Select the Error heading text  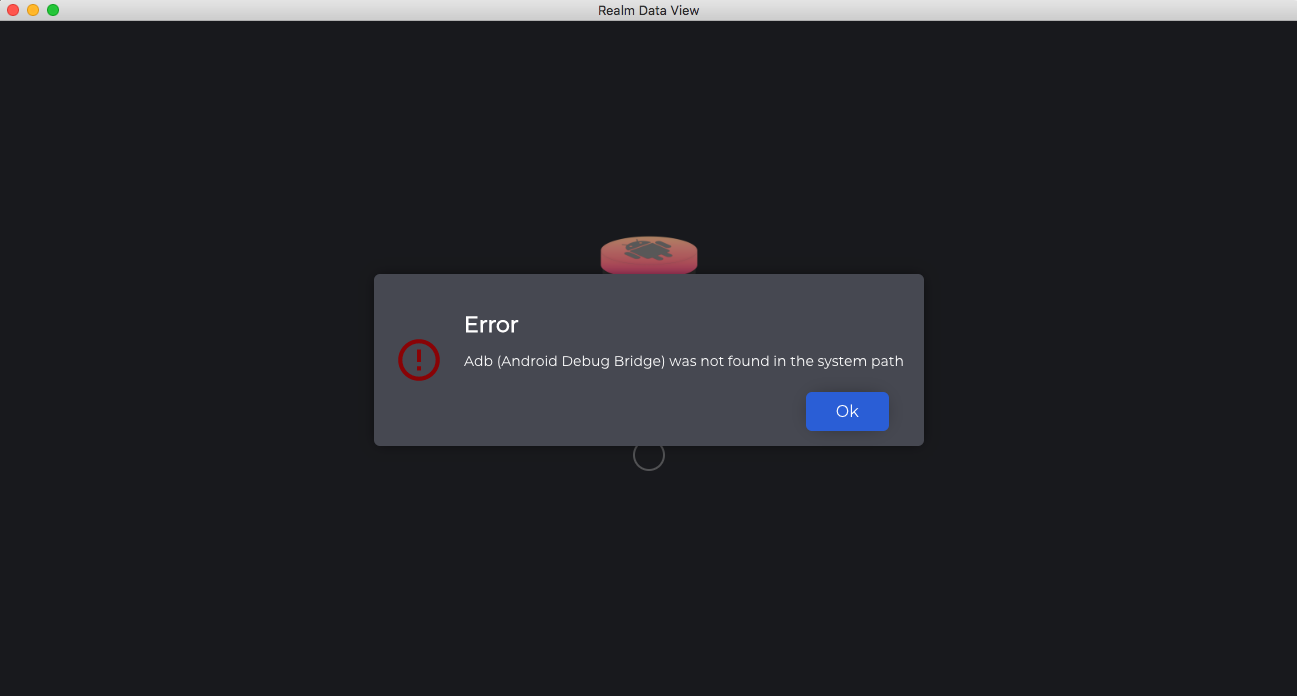pos(491,324)
